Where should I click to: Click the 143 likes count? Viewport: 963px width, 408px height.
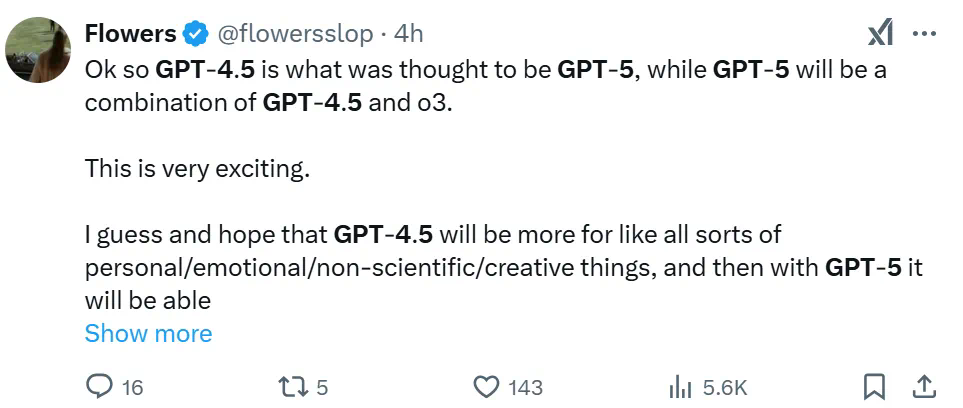[525, 388]
